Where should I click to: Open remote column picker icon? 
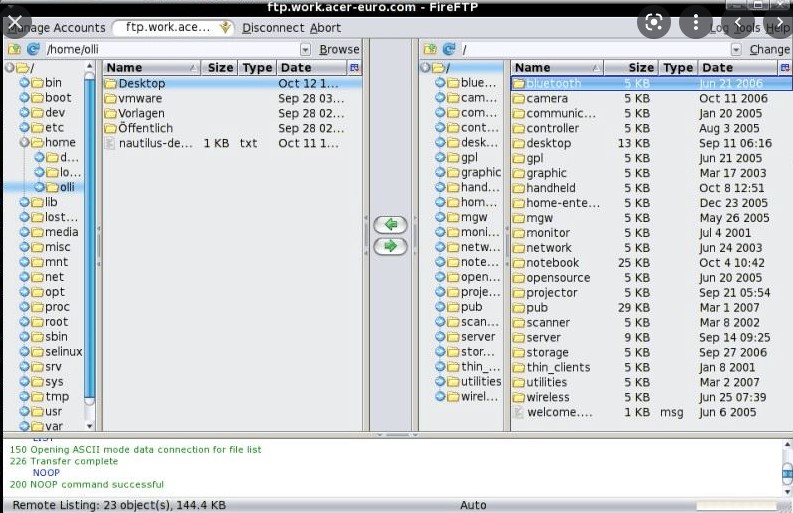click(785, 67)
